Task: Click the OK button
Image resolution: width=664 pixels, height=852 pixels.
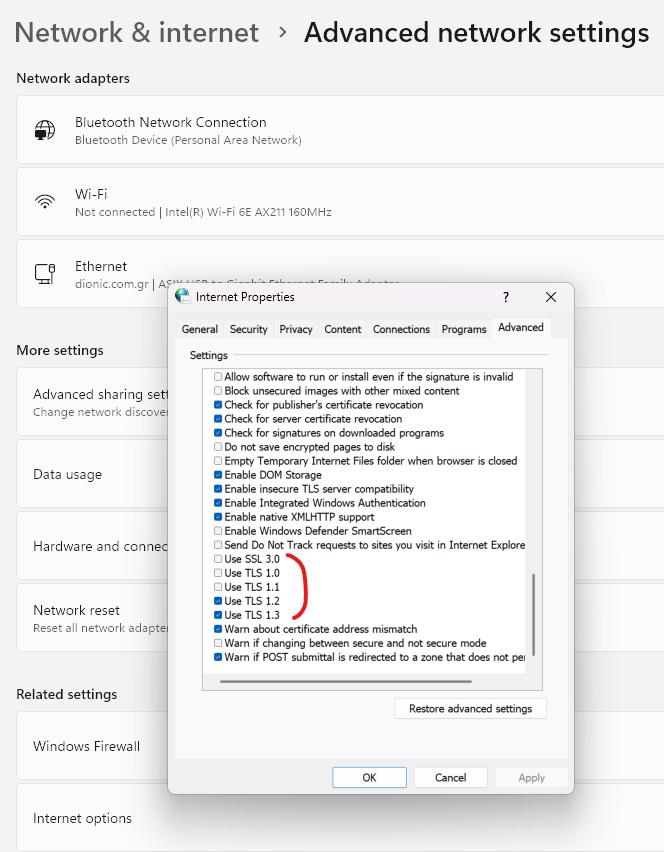Action: click(369, 777)
